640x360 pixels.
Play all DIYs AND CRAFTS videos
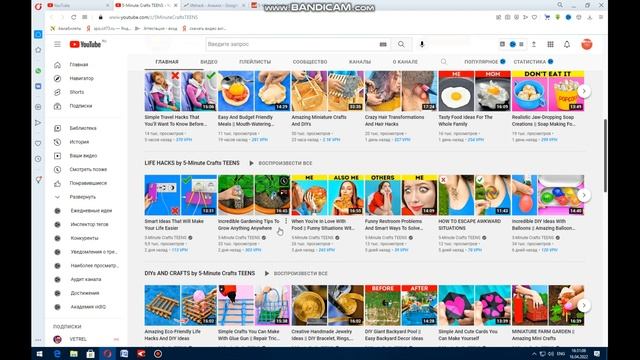coord(296,273)
